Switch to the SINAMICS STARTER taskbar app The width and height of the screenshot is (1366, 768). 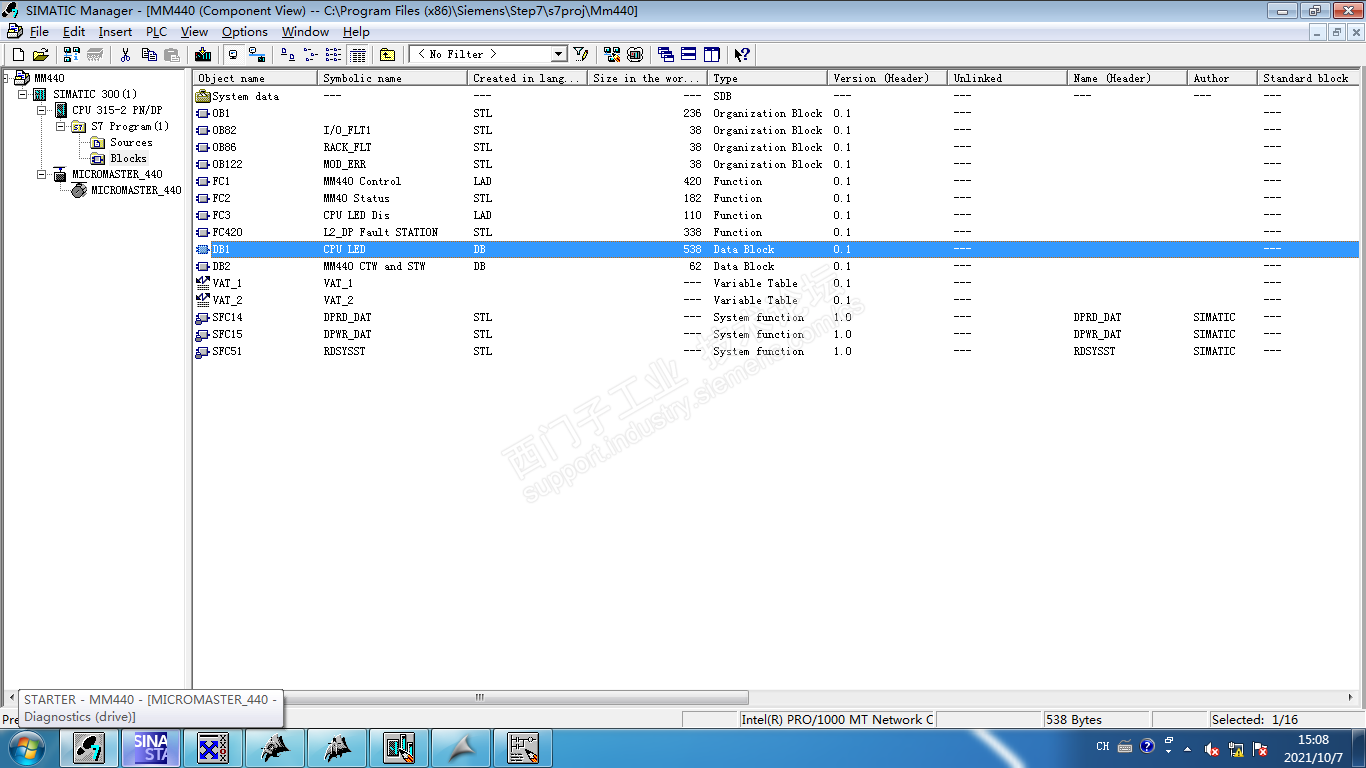pyautogui.click(x=151, y=748)
